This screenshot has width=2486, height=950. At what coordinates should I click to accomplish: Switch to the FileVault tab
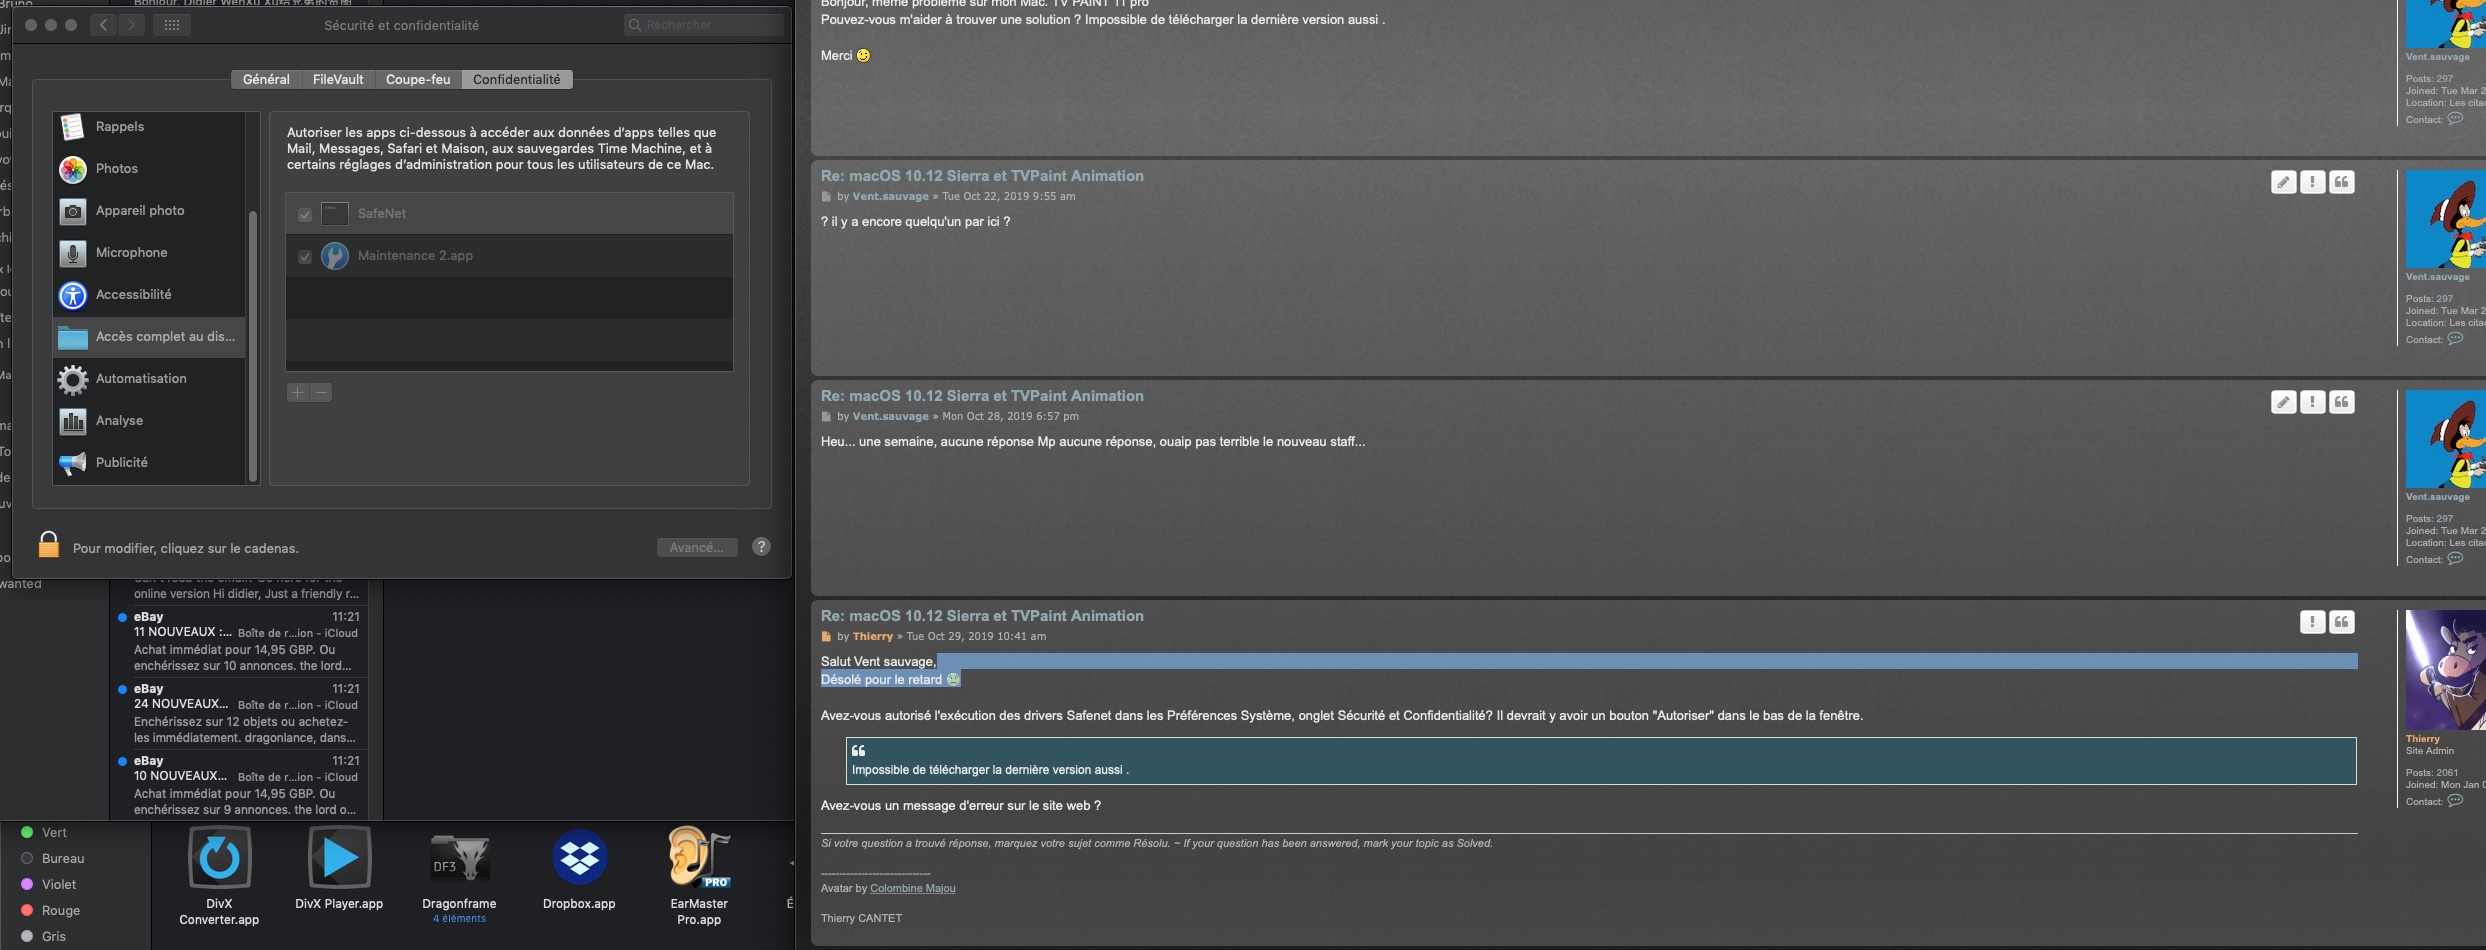point(338,79)
